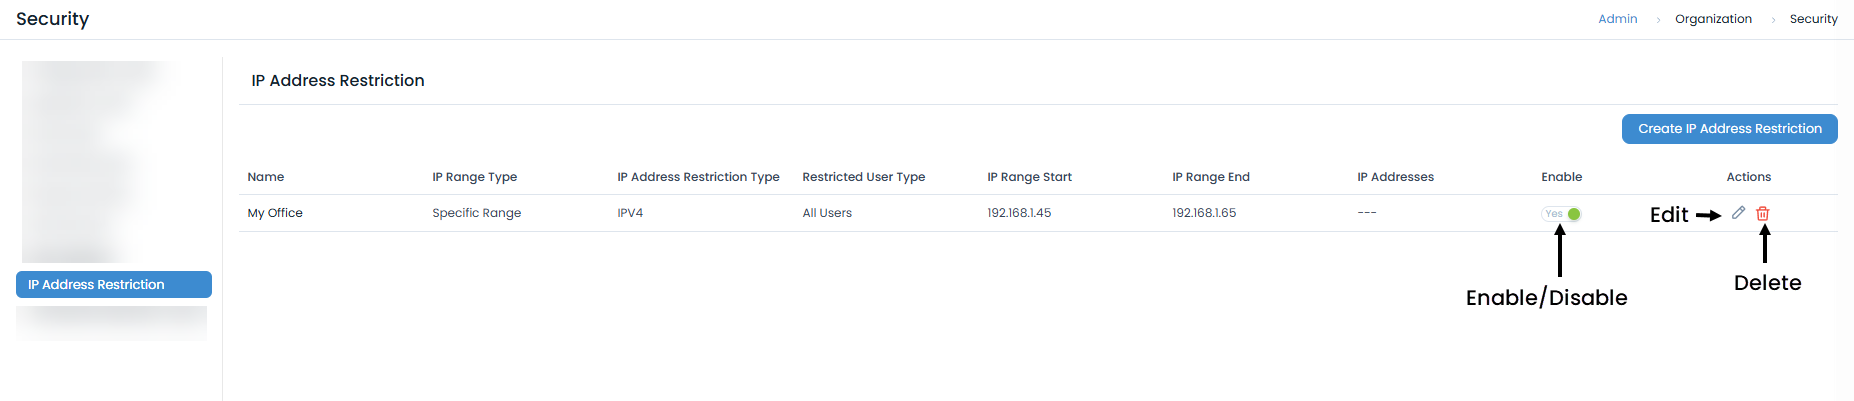This screenshot has width=1854, height=401.
Task: Go to the Organization breadcrumb
Action: click(x=1713, y=19)
